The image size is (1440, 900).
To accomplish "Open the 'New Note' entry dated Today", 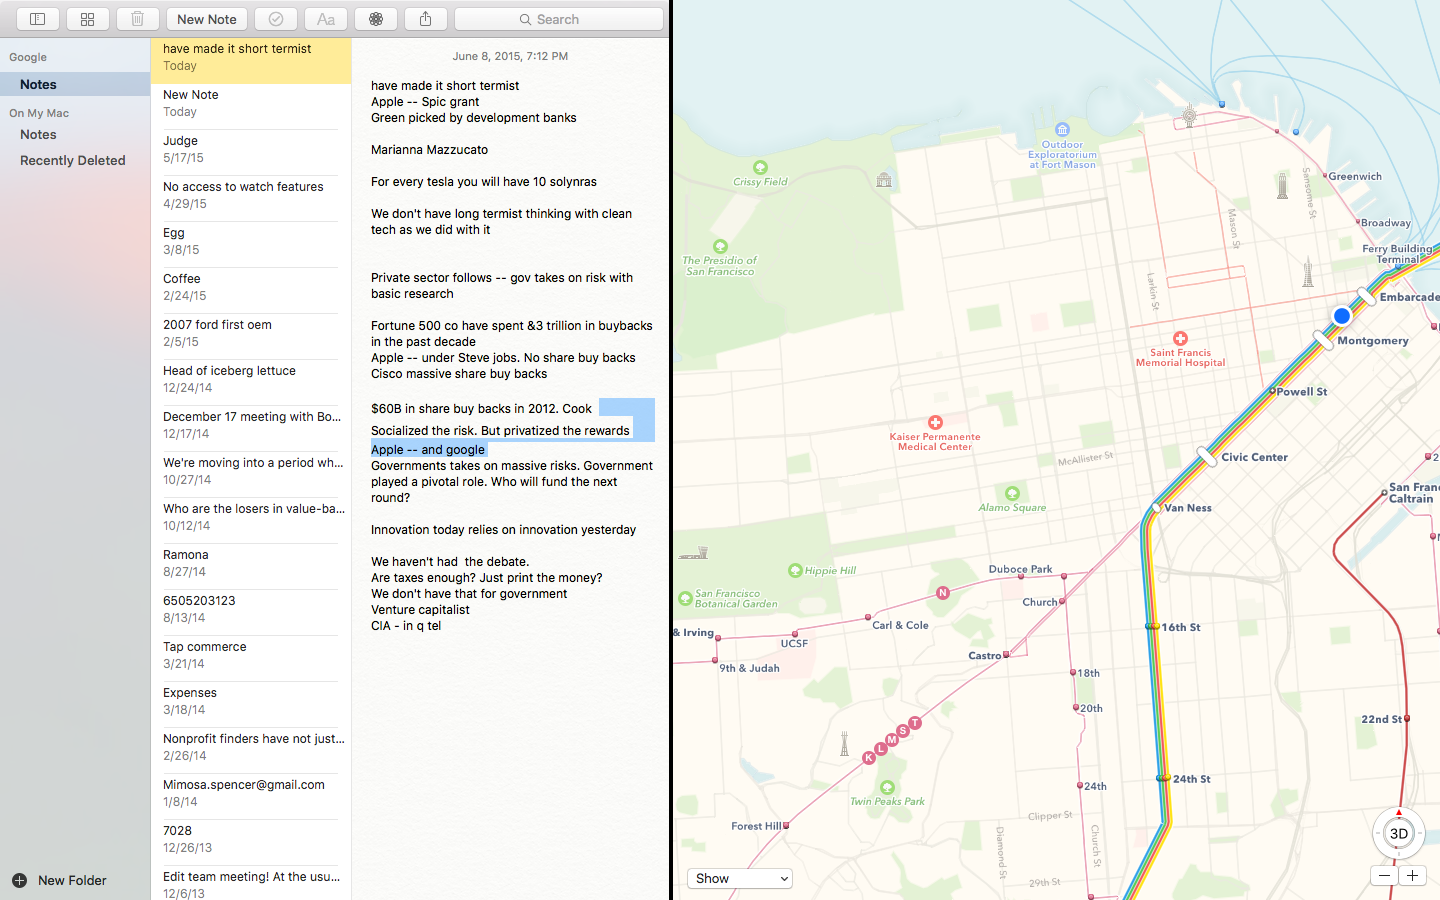I will tap(251, 106).
